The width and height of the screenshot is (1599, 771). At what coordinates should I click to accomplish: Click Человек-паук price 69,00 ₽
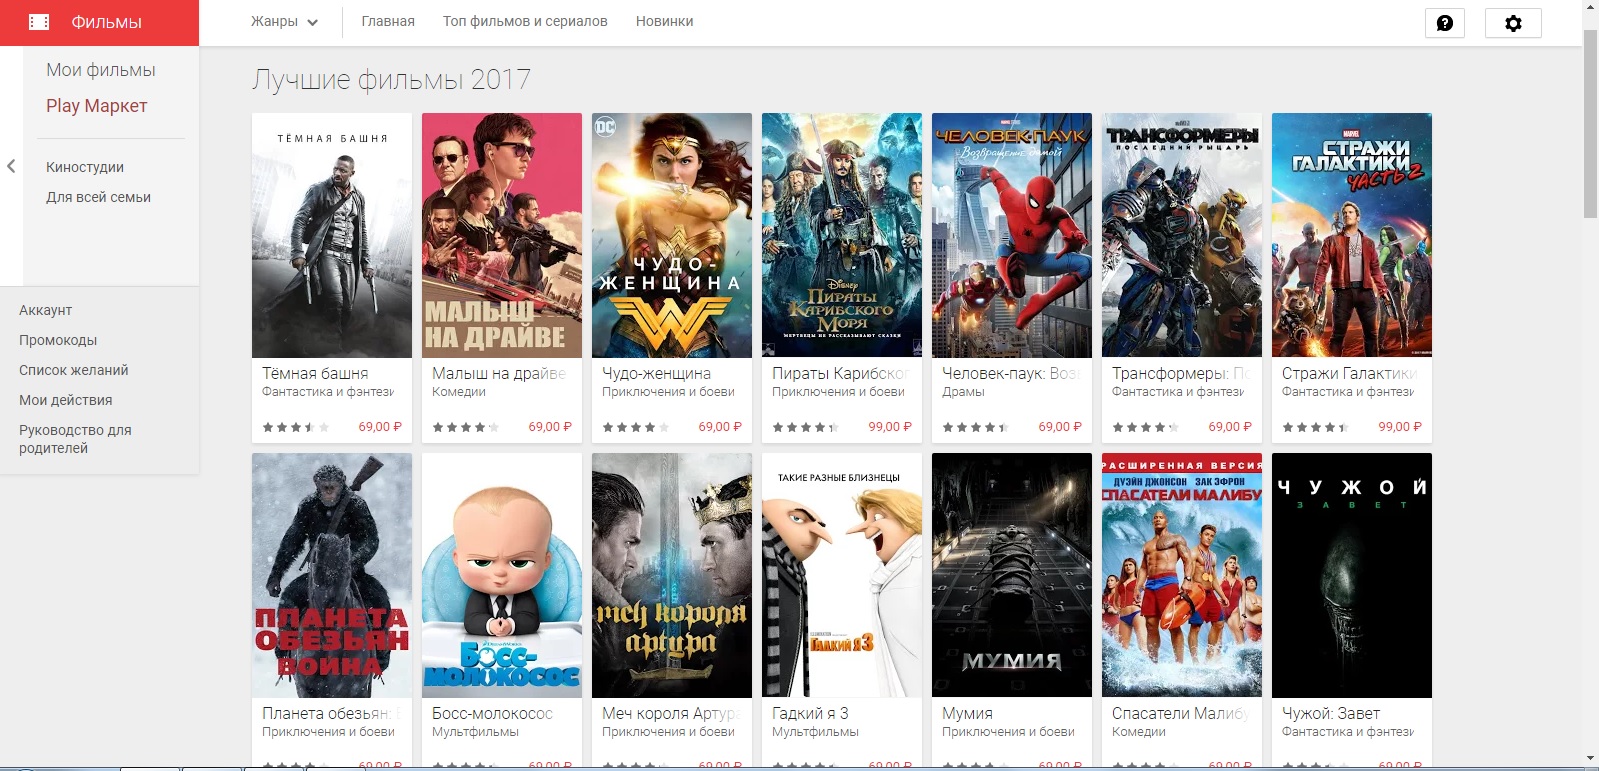pyautogui.click(x=1060, y=427)
